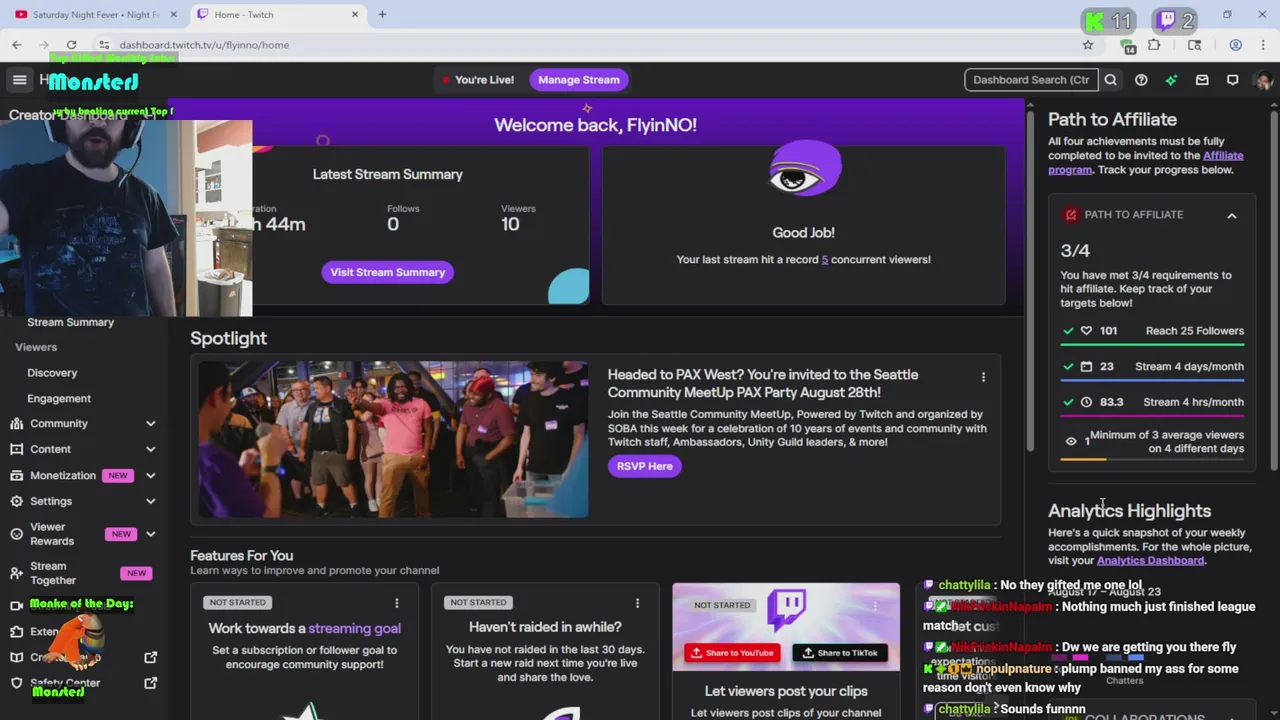Reload the page in browser

[71, 45]
